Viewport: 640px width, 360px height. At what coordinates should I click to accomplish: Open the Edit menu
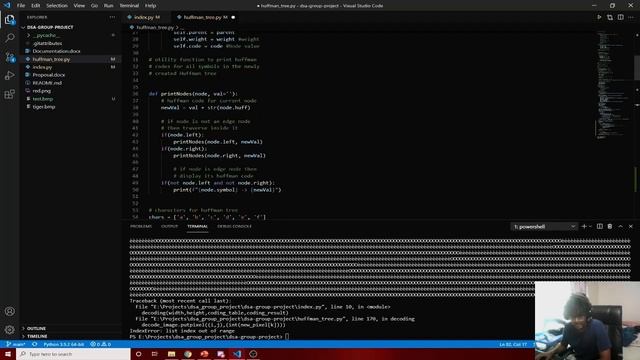[x=36, y=6]
